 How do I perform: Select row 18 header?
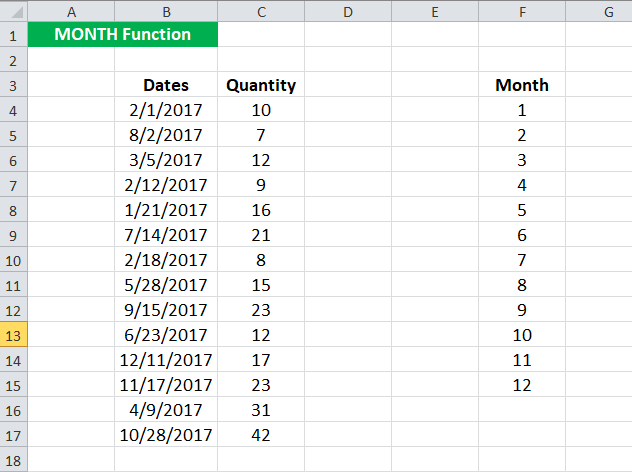(13, 460)
